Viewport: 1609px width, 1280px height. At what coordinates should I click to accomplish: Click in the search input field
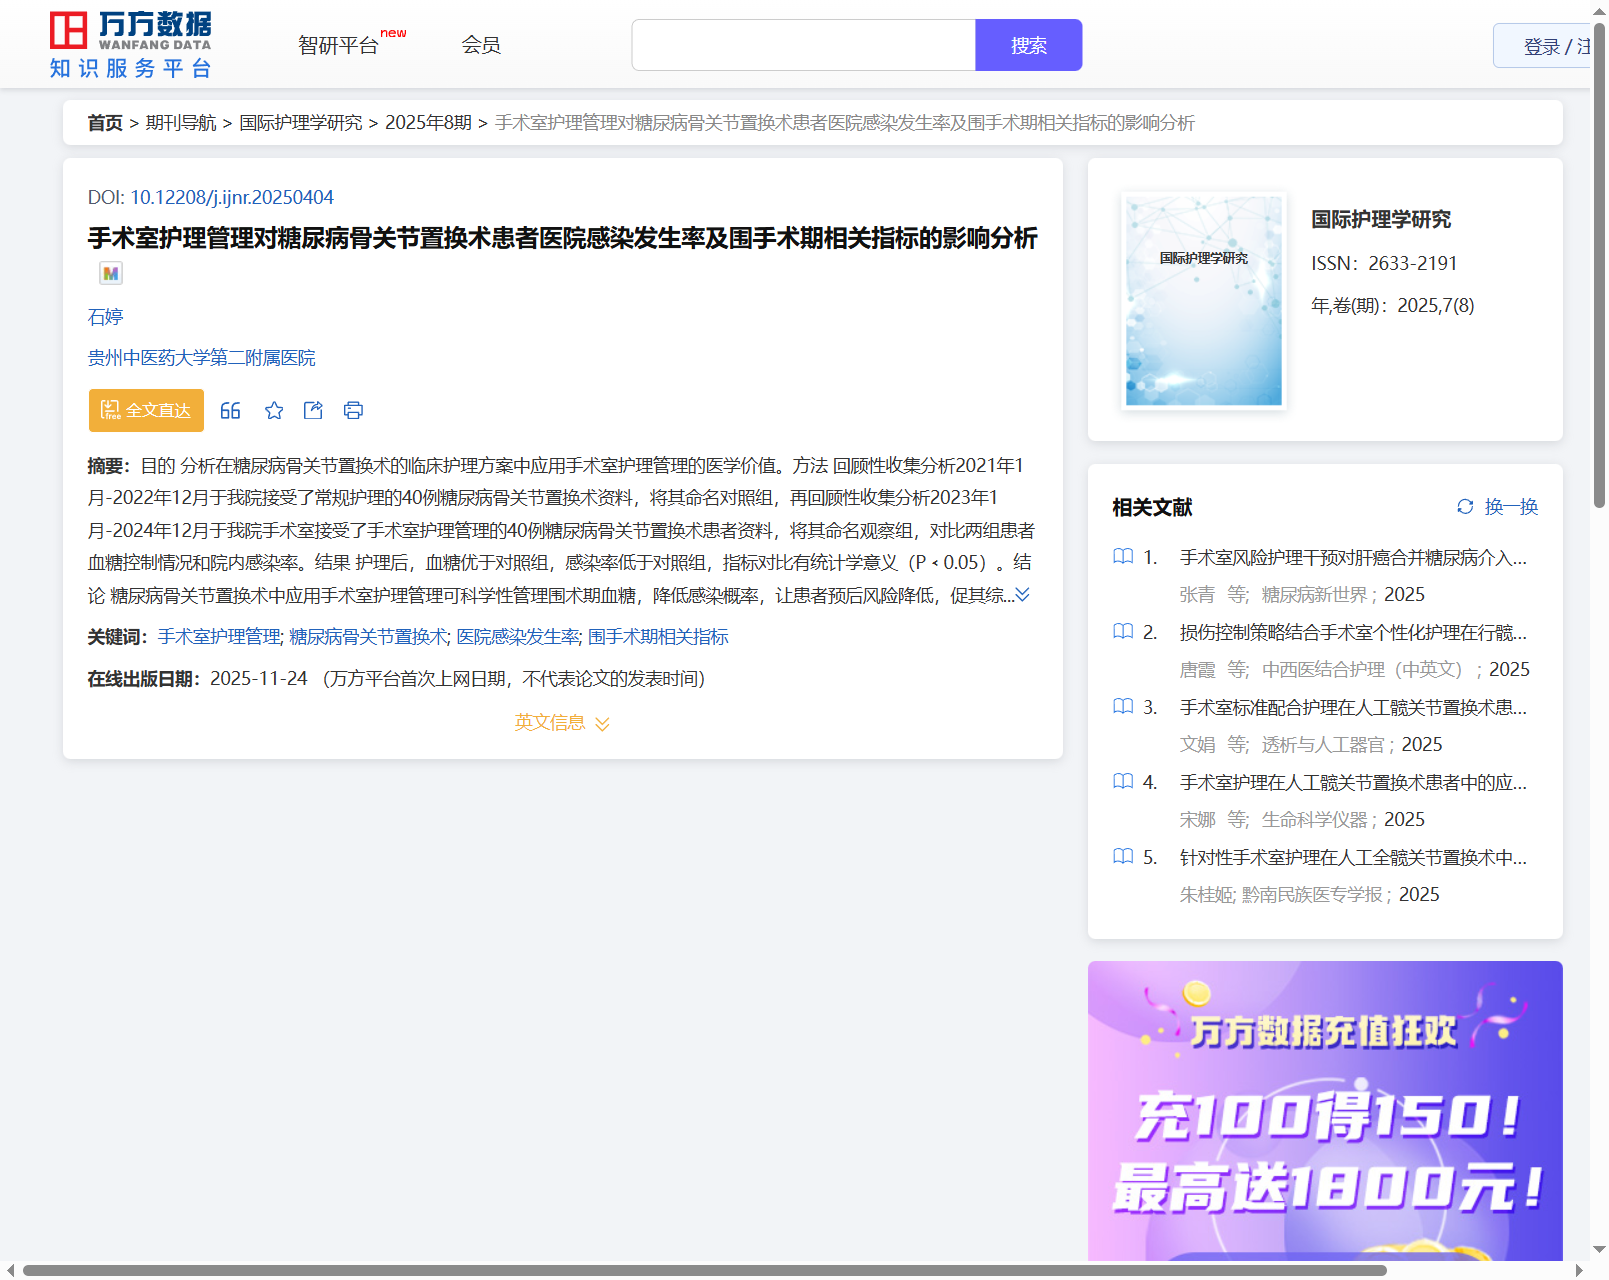click(803, 45)
